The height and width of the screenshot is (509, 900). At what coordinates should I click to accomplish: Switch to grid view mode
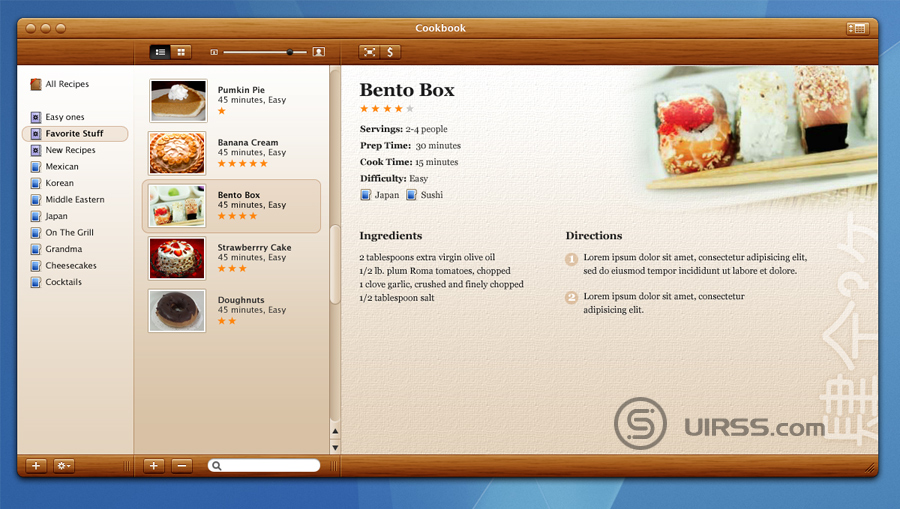[x=181, y=52]
